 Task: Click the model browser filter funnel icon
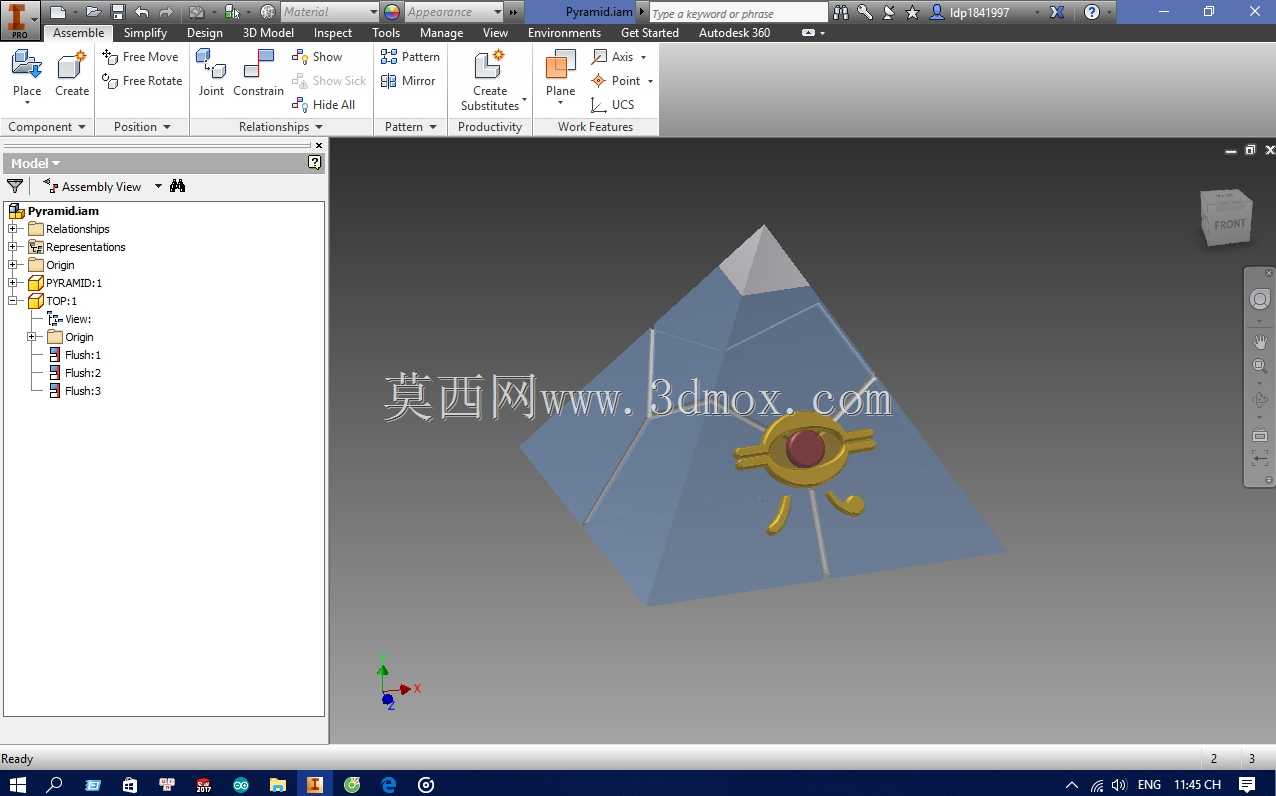15,186
